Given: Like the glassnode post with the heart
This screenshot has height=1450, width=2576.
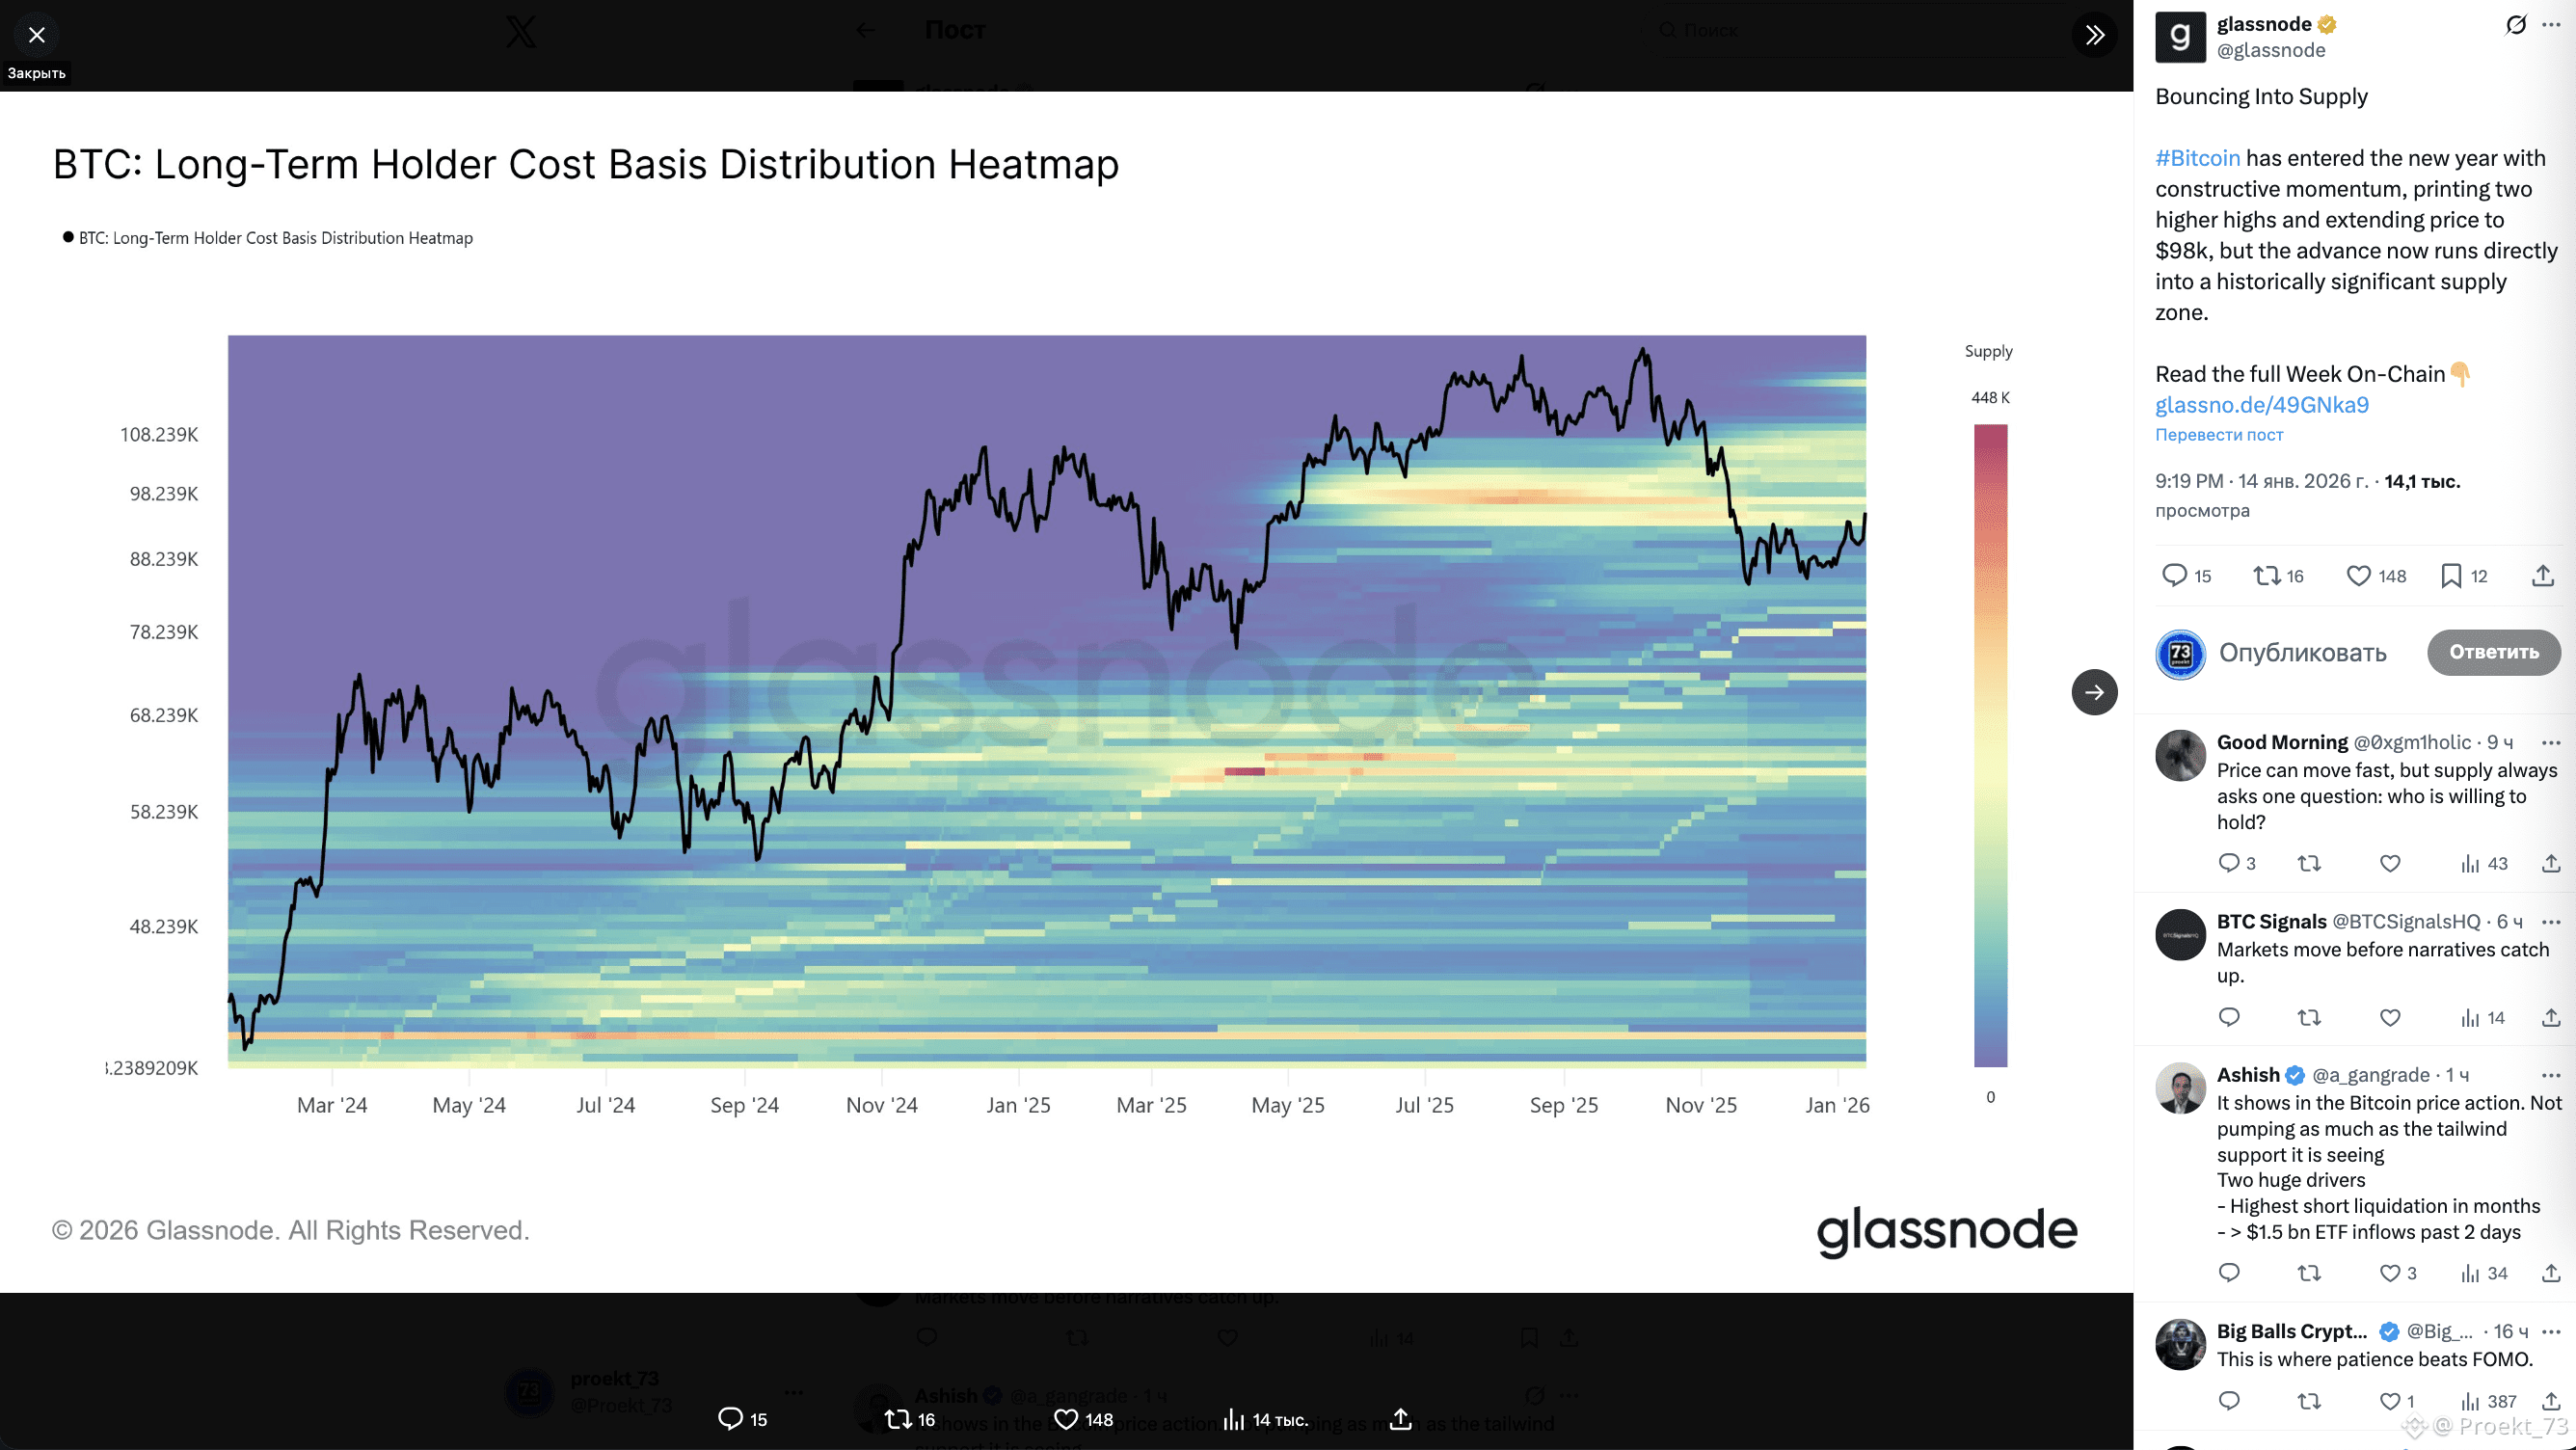Looking at the screenshot, I should click(x=2358, y=576).
